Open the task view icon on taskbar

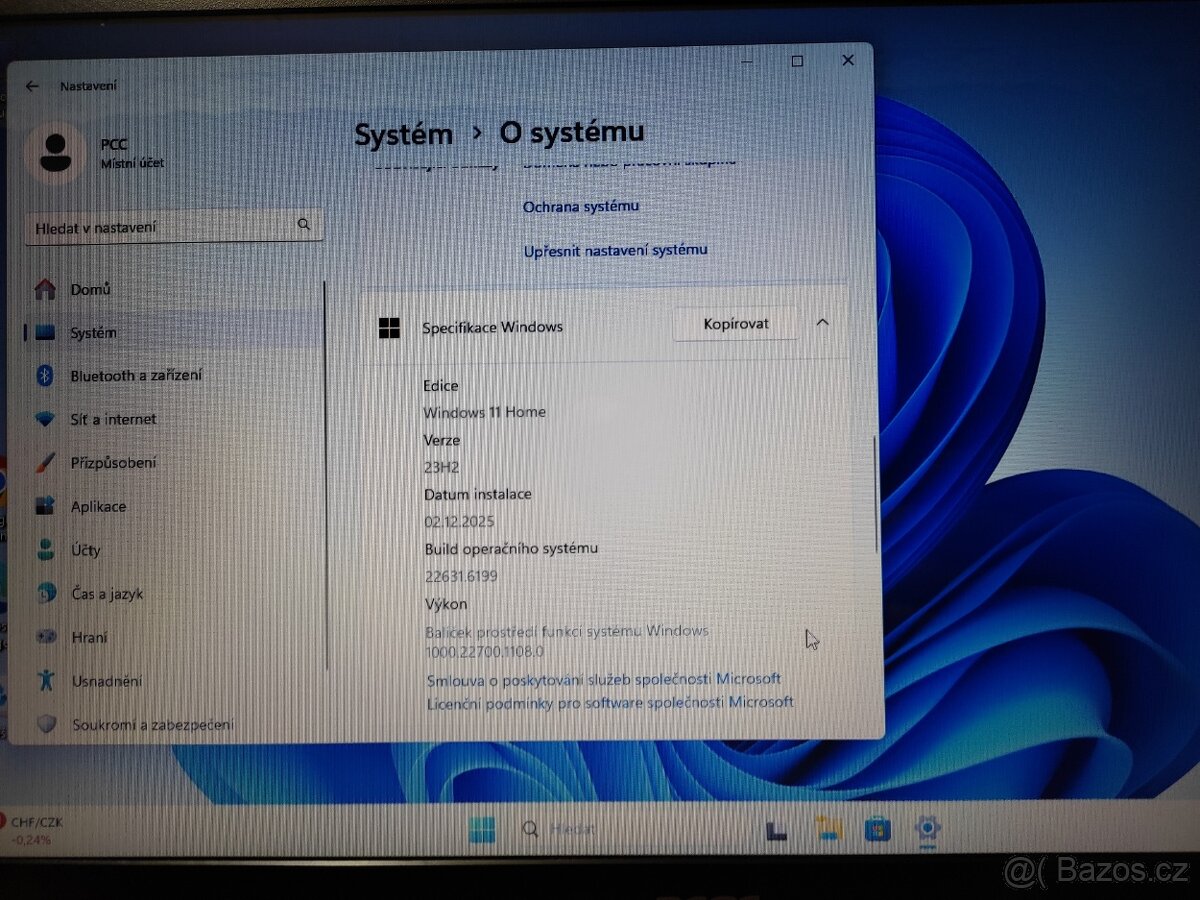777,830
